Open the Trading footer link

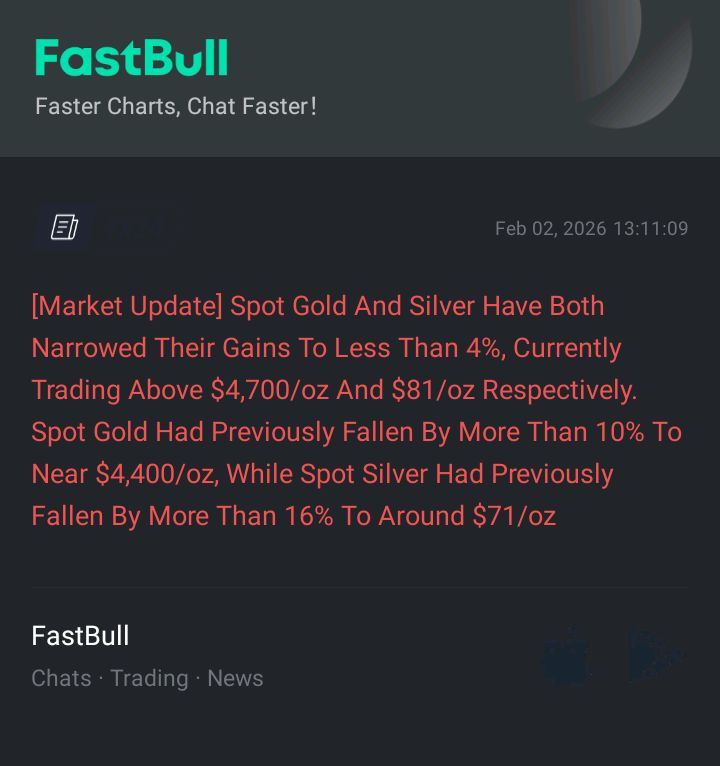[149, 678]
